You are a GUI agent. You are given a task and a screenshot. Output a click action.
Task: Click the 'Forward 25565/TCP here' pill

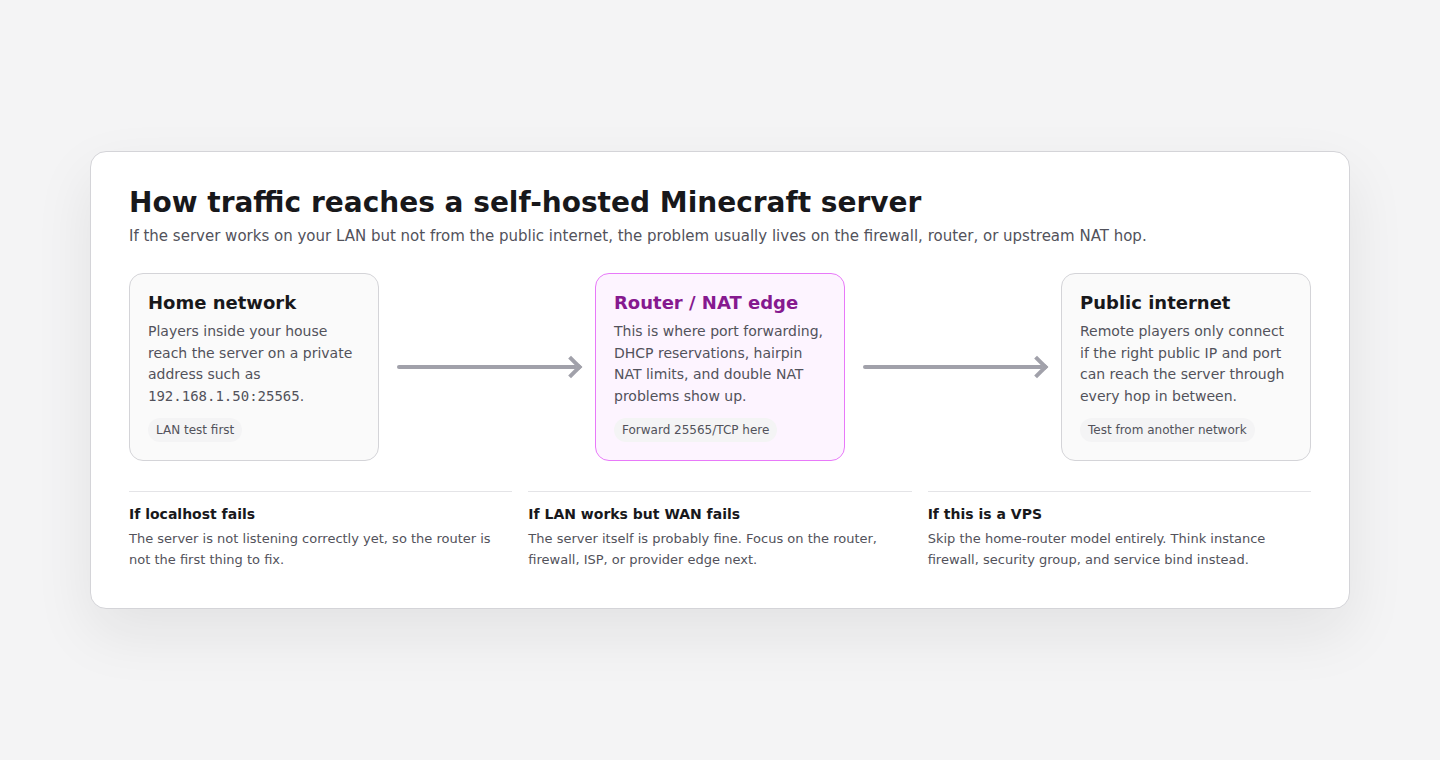[696, 430]
